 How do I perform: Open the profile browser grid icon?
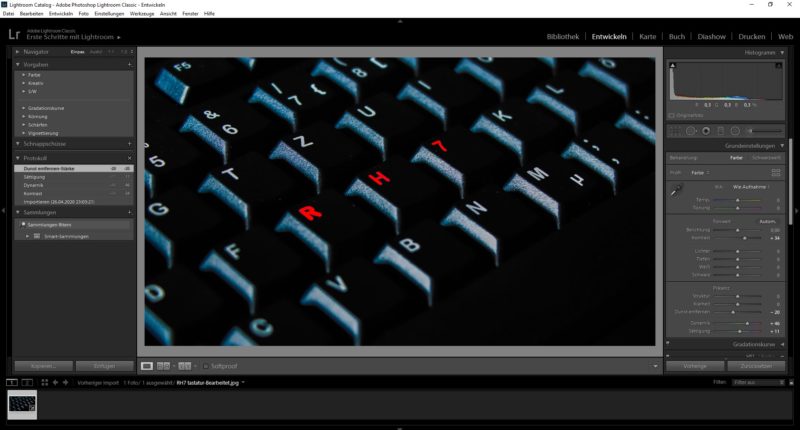point(776,172)
